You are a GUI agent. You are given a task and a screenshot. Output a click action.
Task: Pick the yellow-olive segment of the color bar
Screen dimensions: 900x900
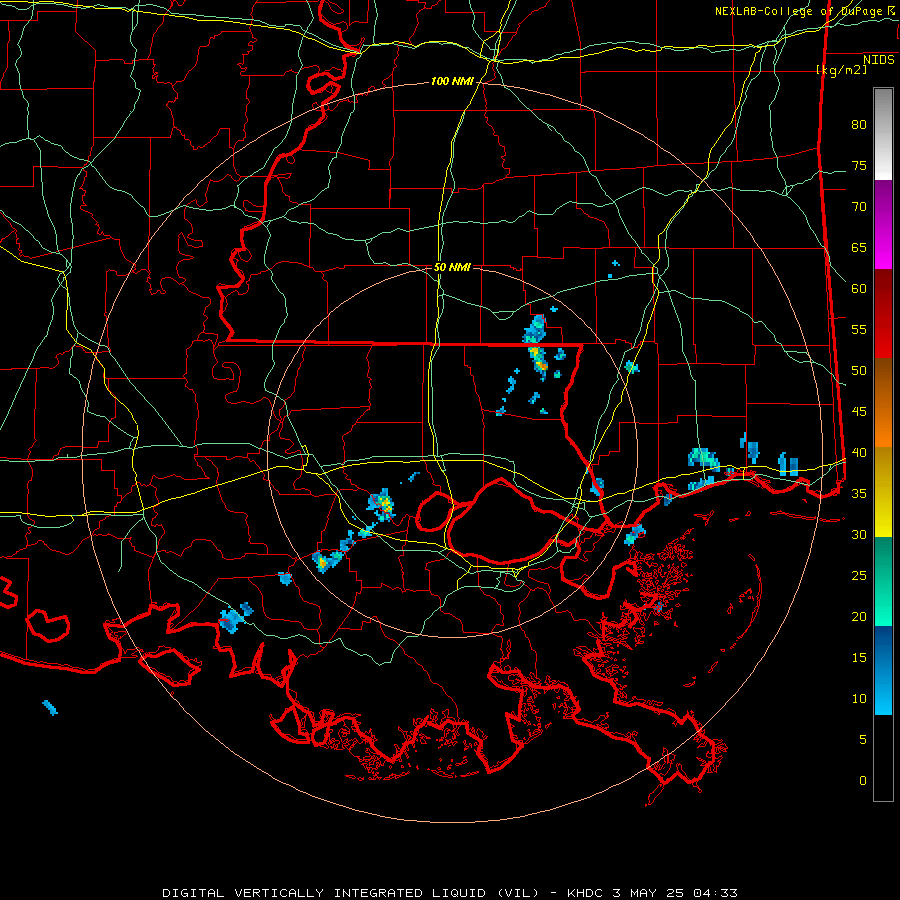coord(883,492)
